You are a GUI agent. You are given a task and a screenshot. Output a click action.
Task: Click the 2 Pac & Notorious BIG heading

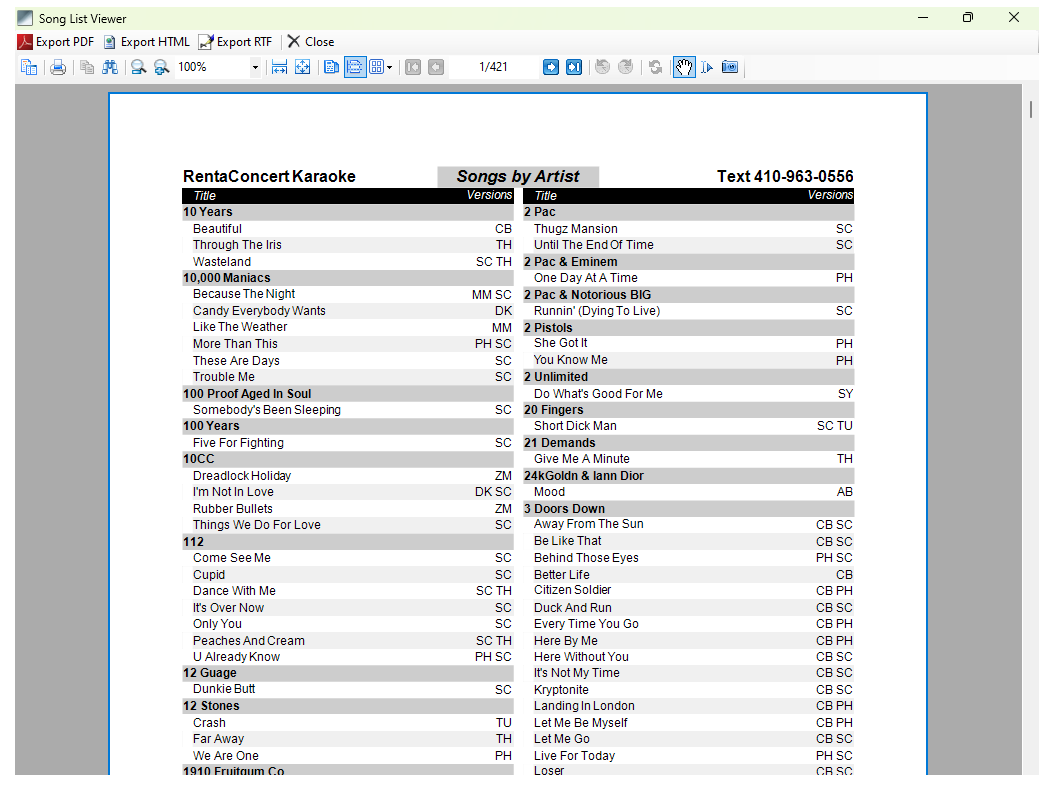[x=688, y=295]
